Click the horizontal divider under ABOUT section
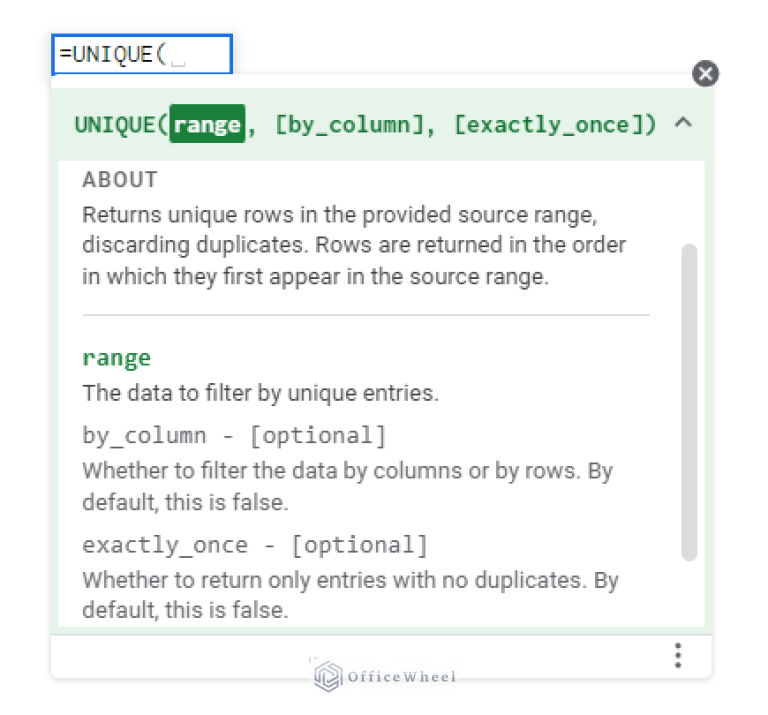768x715 pixels. [x=366, y=315]
